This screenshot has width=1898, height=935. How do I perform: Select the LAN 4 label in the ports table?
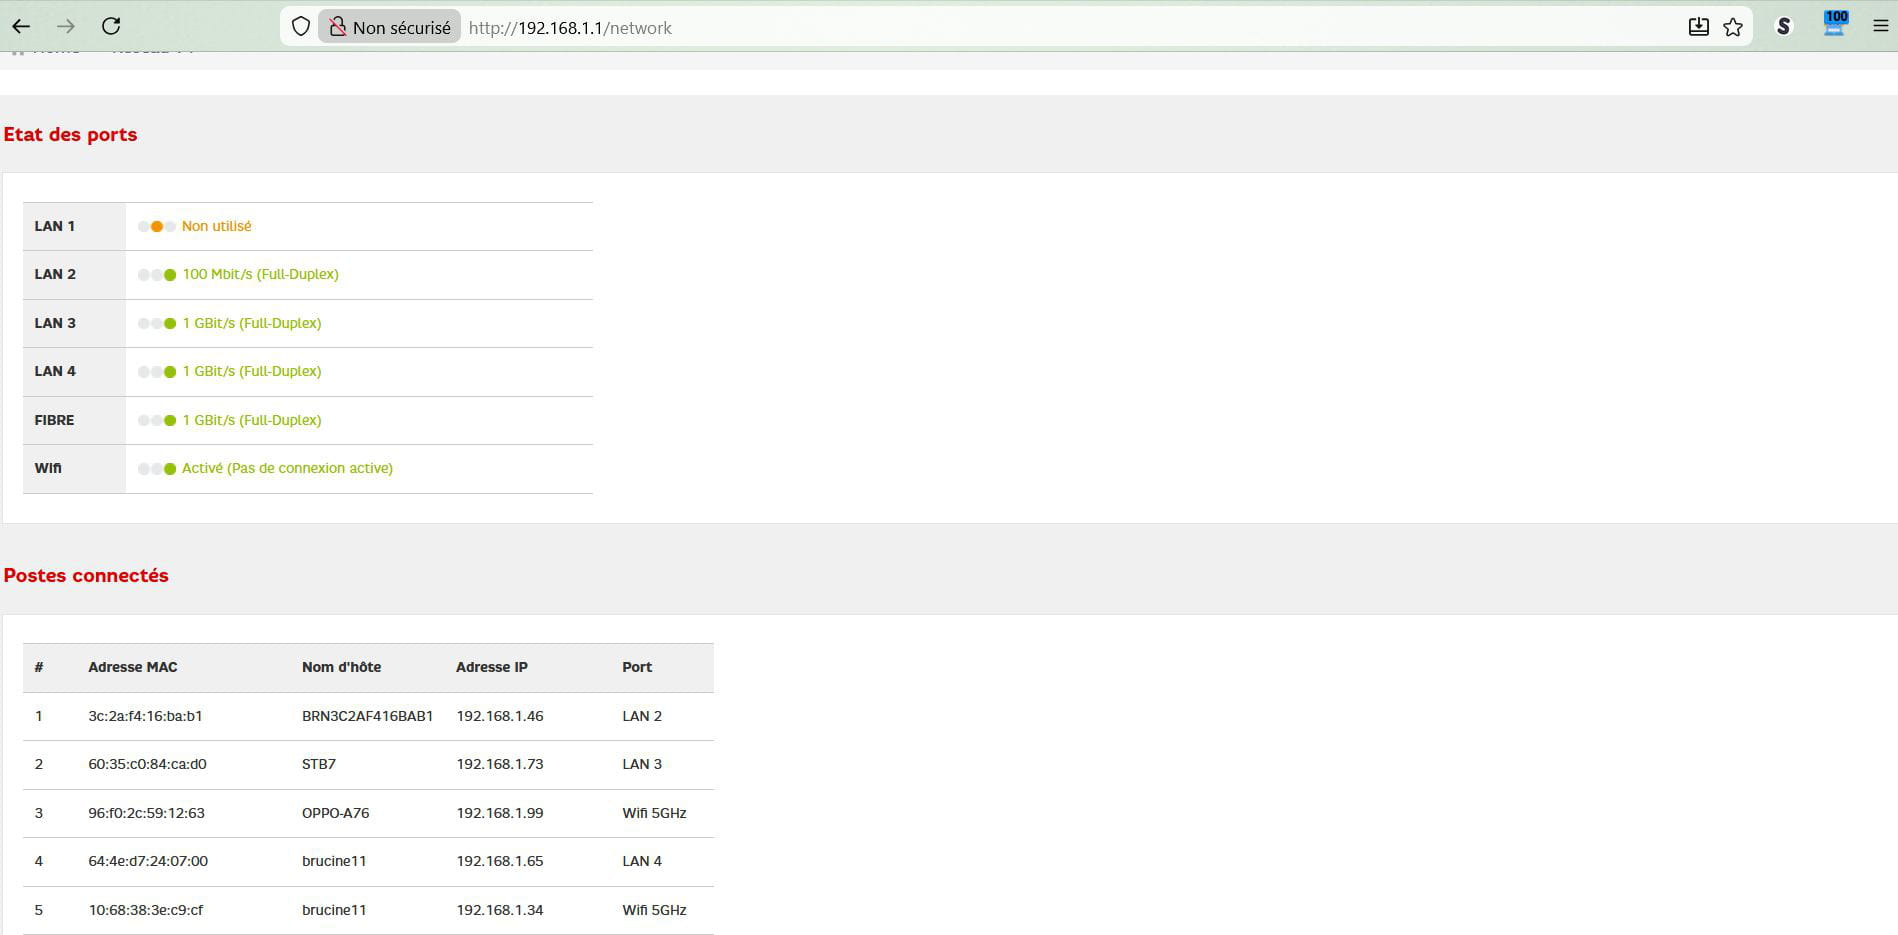(55, 371)
